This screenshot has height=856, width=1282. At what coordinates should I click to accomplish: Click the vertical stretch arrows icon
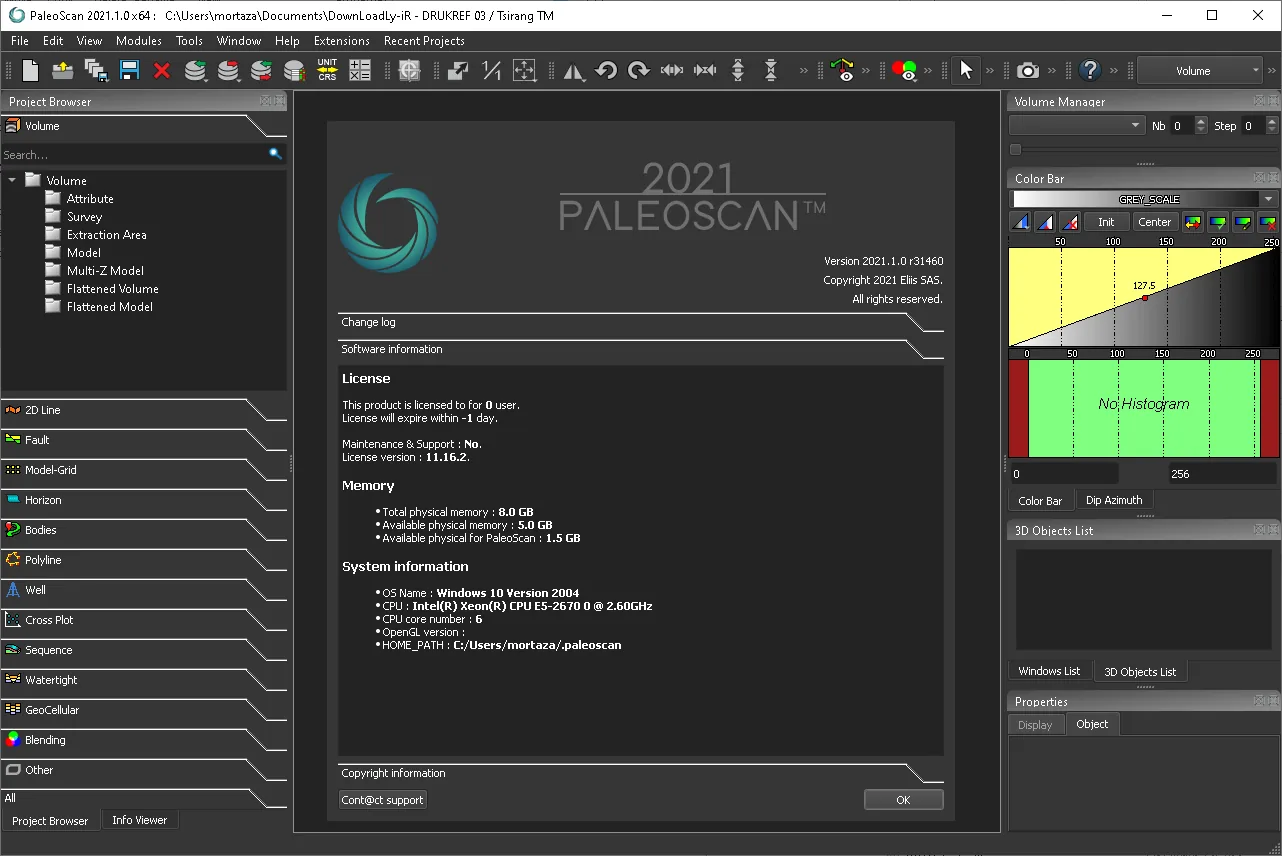[x=738, y=70]
